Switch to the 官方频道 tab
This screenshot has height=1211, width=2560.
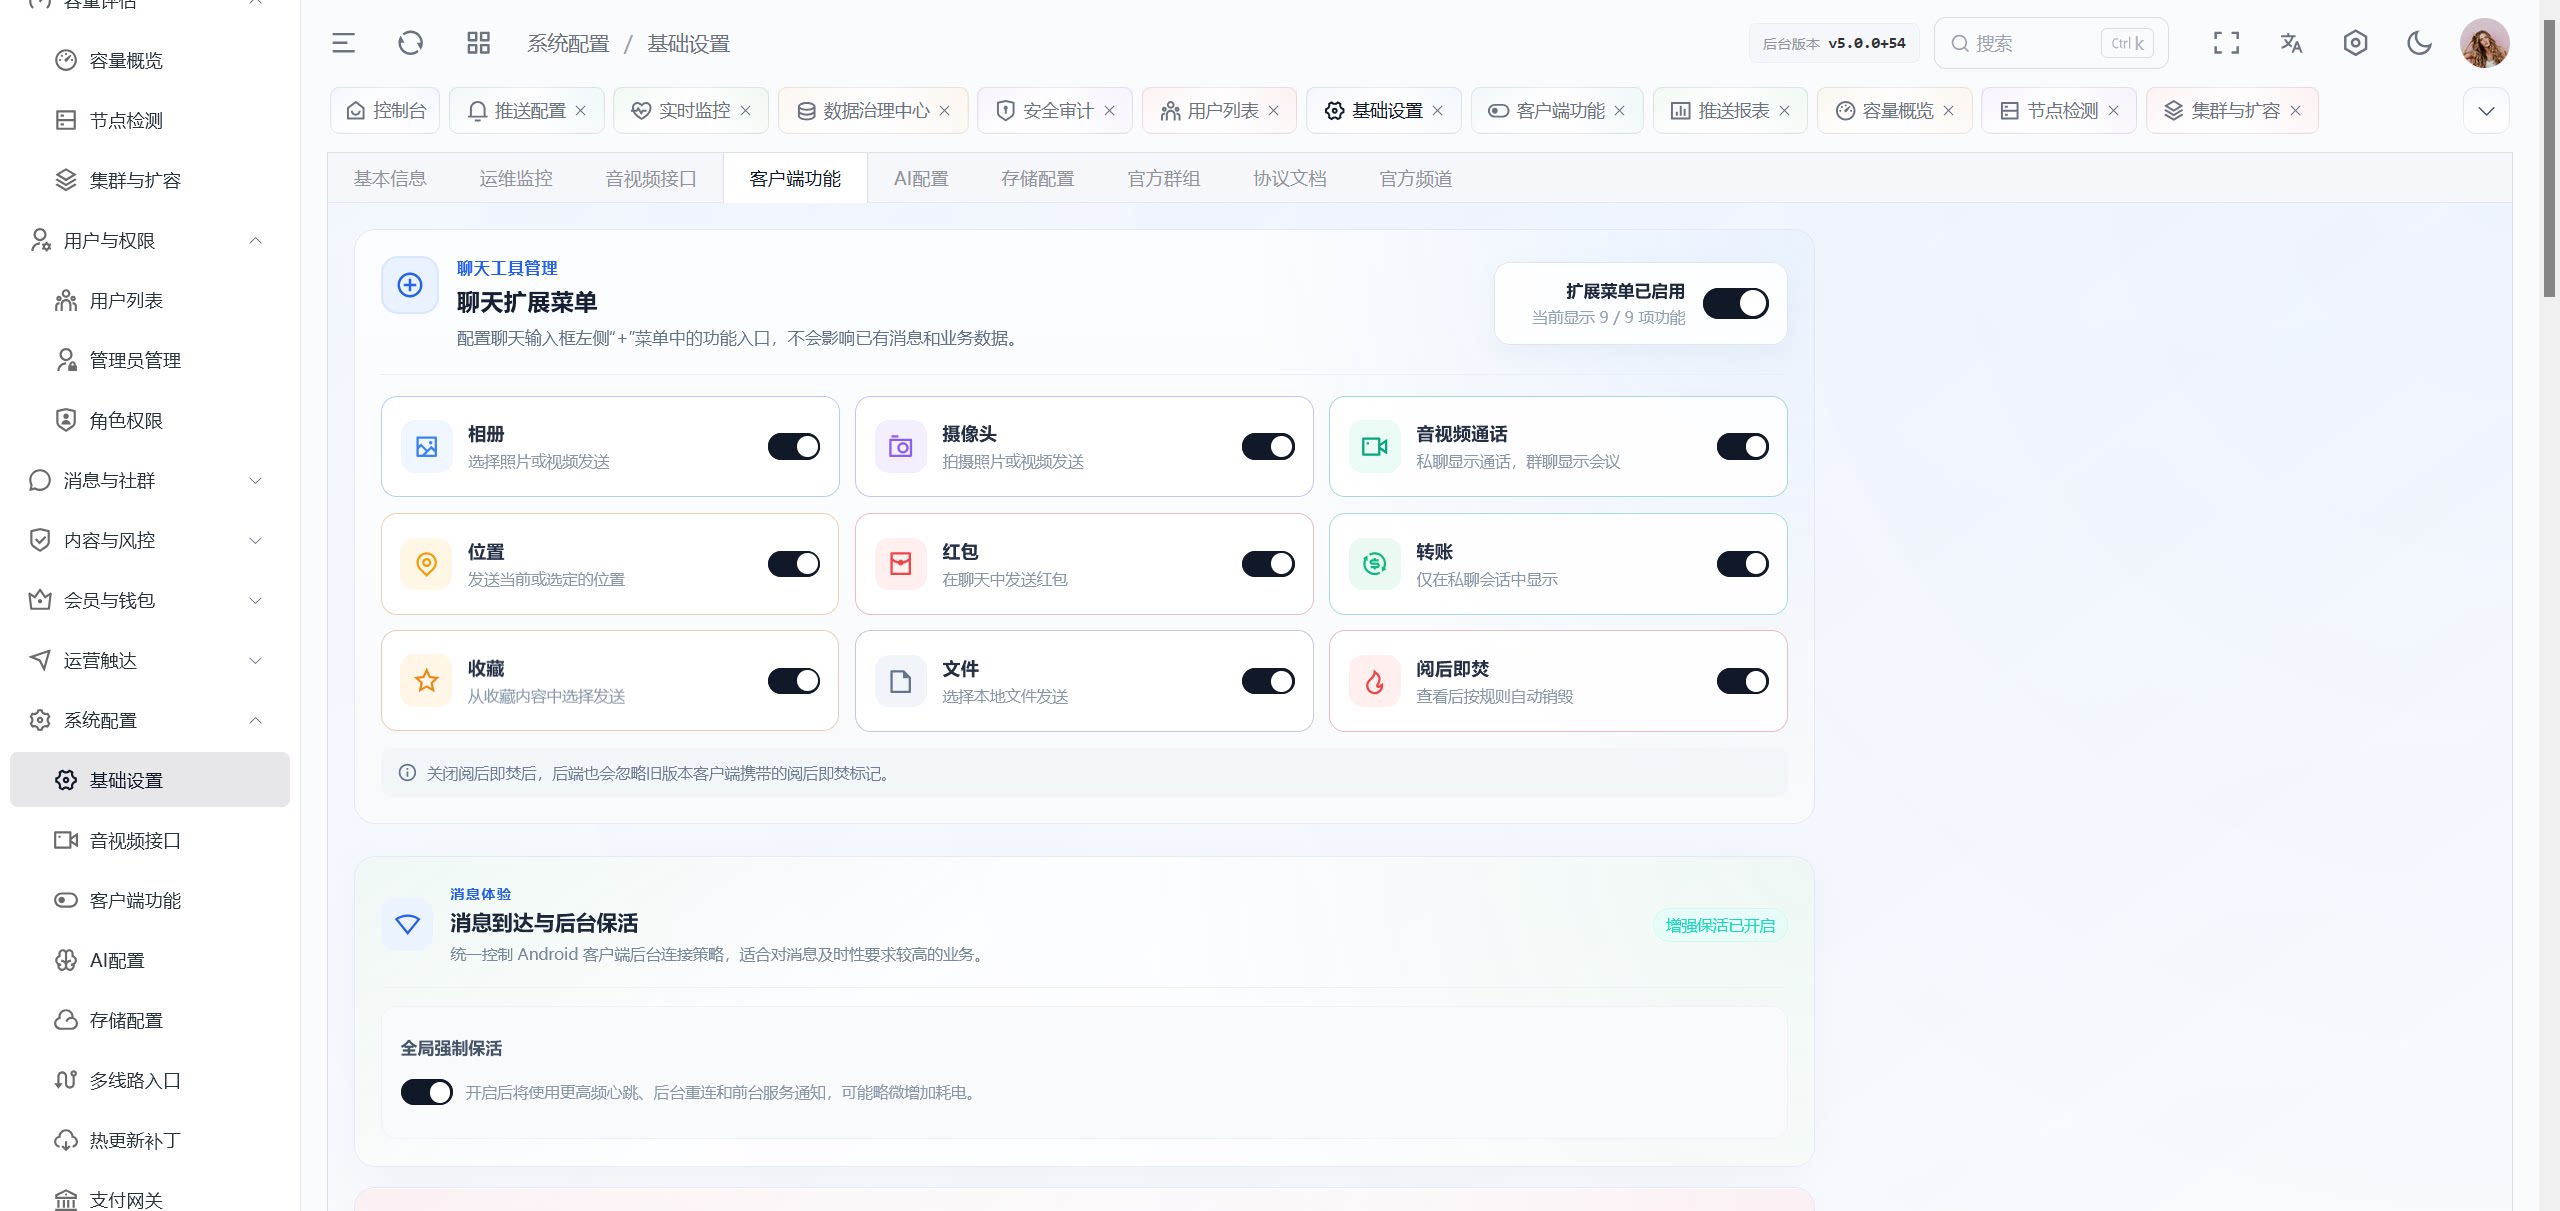click(1416, 178)
